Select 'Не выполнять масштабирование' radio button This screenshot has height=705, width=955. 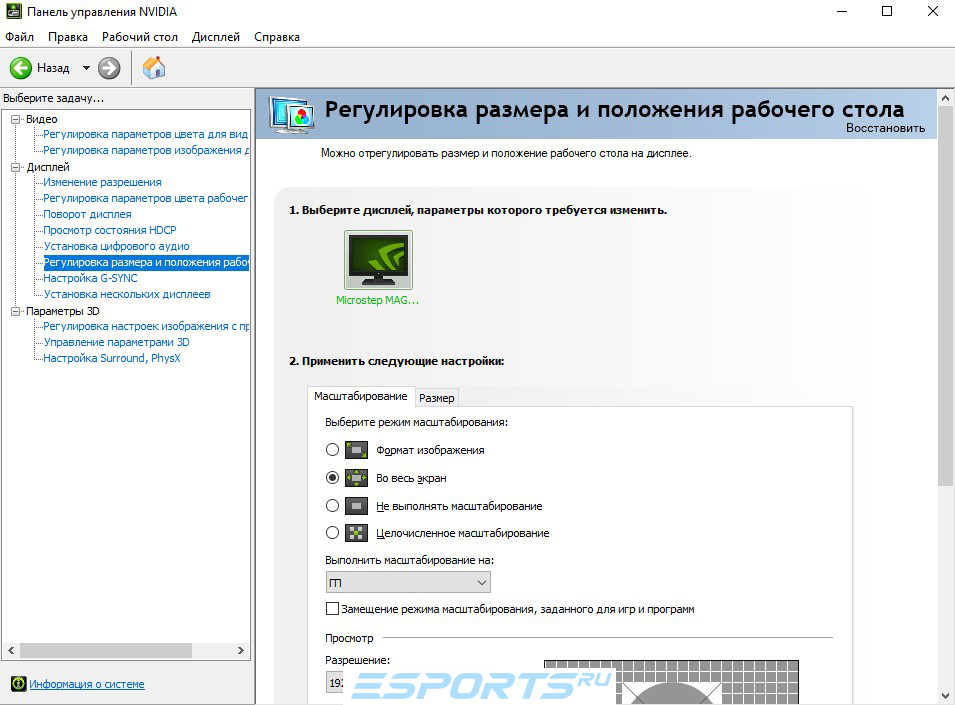[x=333, y=505]
